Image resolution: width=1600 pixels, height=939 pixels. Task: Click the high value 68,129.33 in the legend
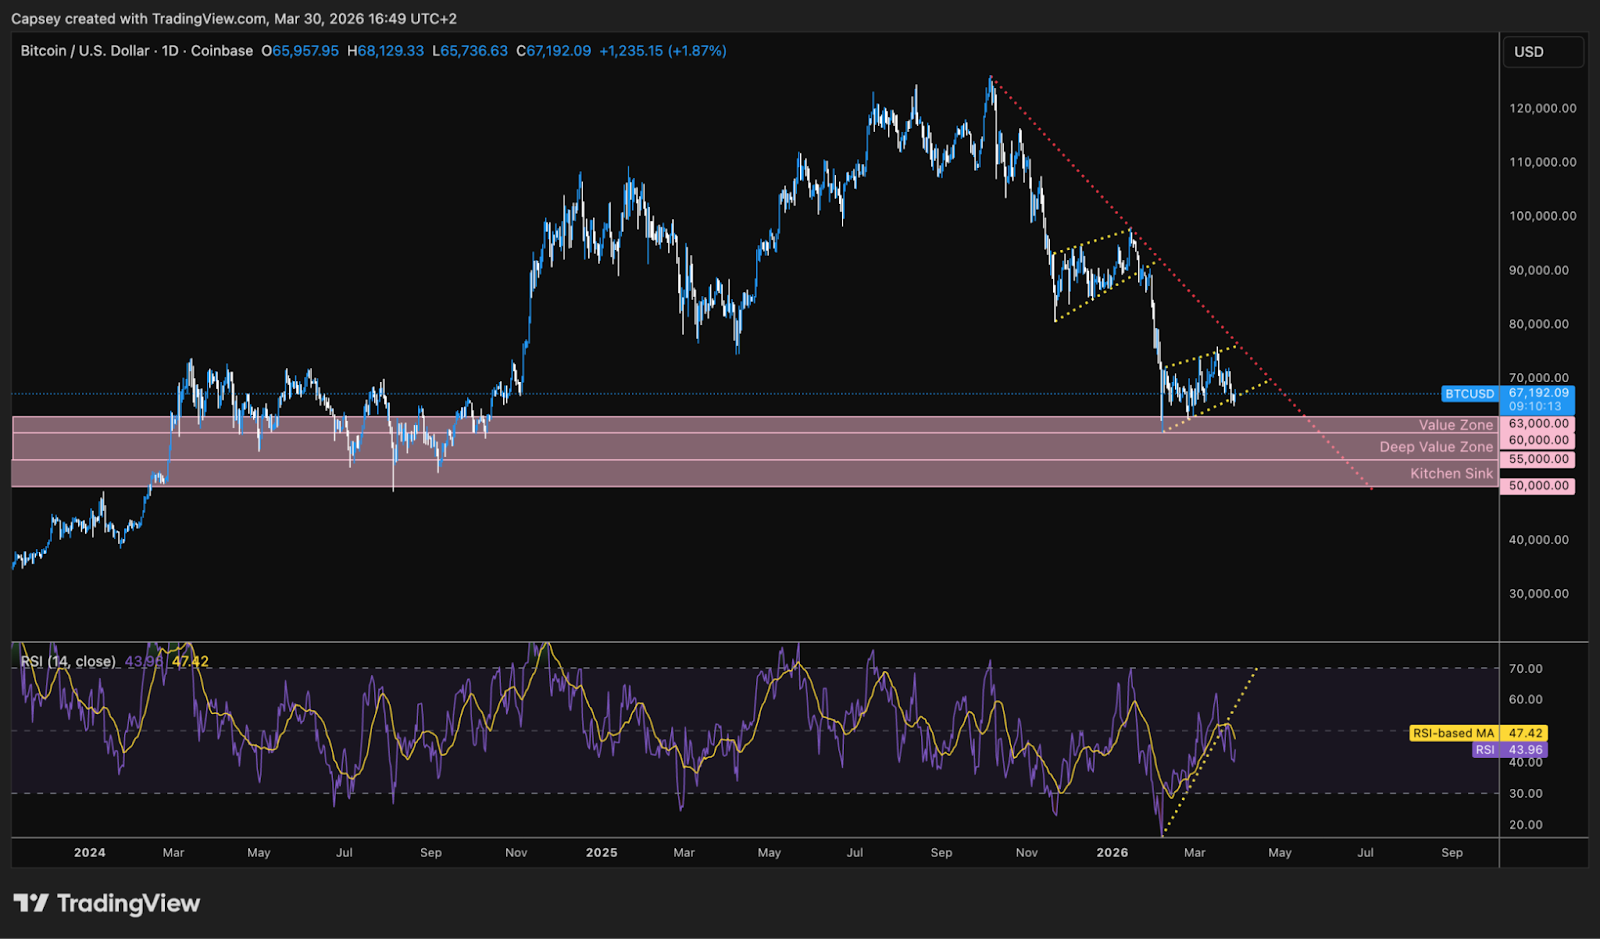point(388,50)
